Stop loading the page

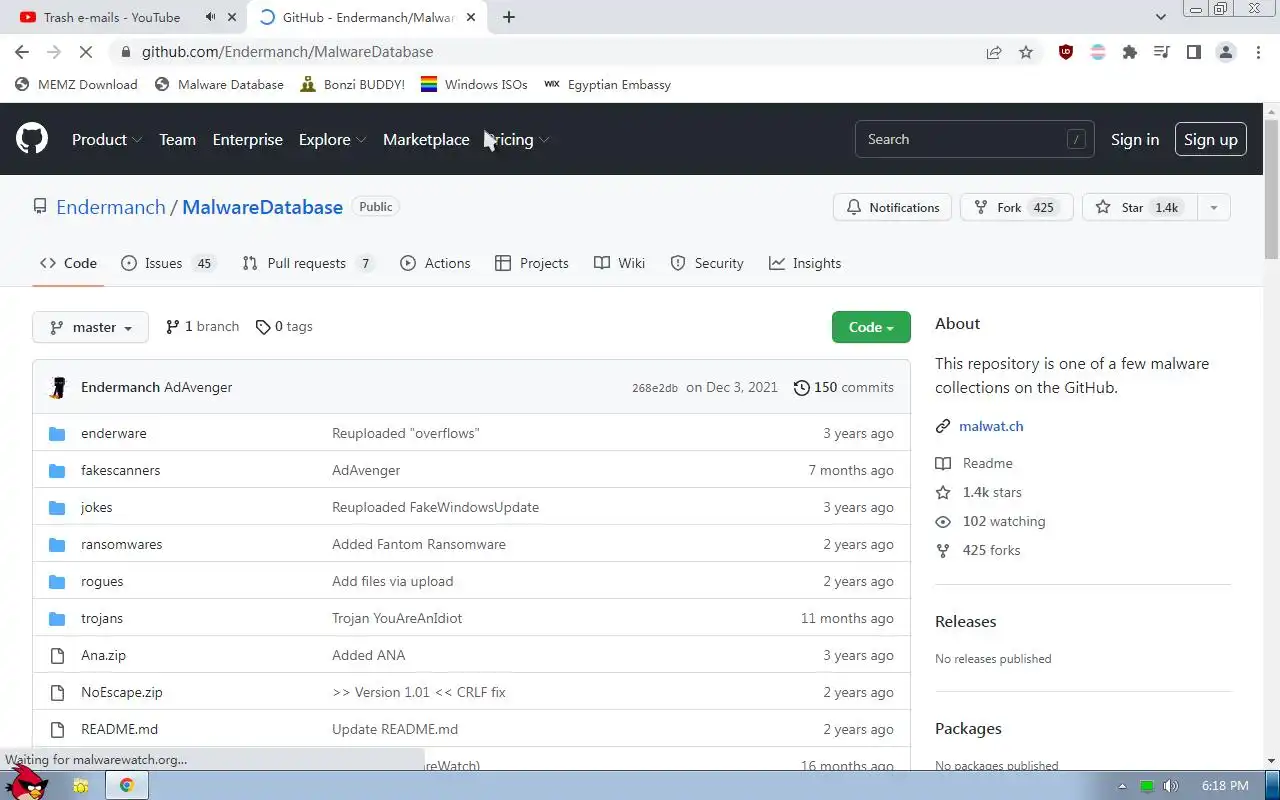tap(85, 52)
